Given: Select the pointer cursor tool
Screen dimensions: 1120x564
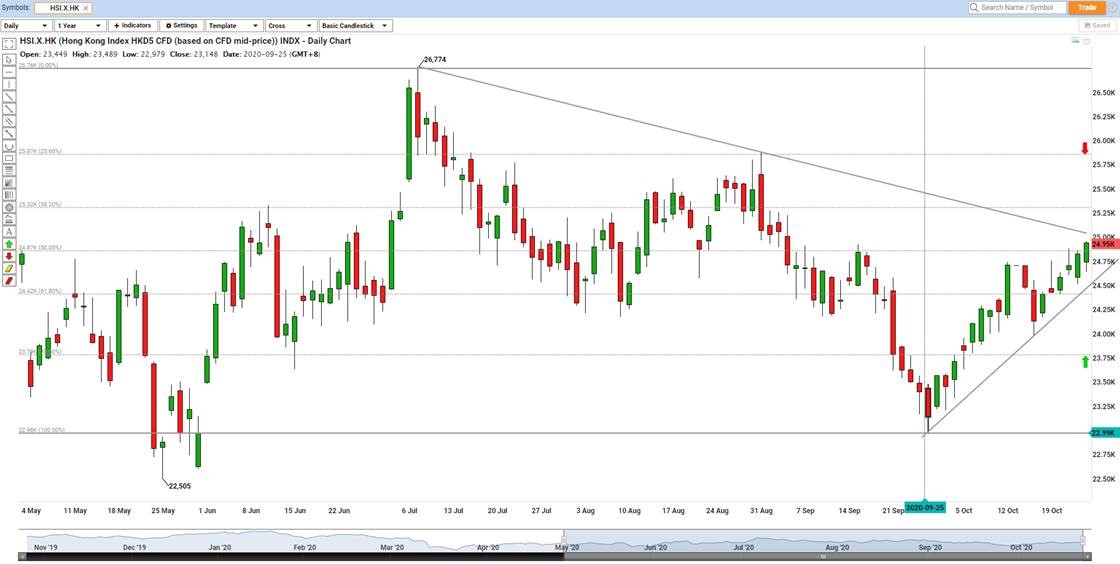Looking at the screenshot, I should pyautogui.click(x=9, y=60).
